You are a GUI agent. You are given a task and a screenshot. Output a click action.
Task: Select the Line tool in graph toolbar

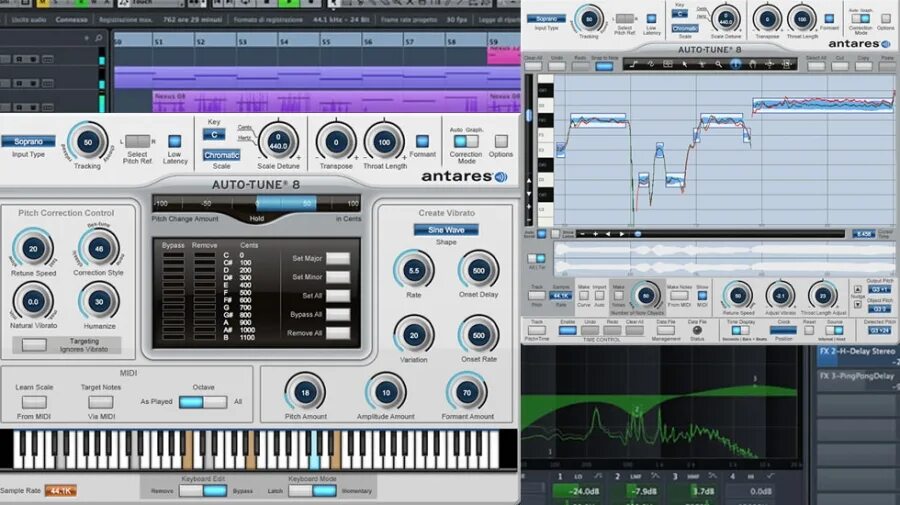[x=634, y=65]
